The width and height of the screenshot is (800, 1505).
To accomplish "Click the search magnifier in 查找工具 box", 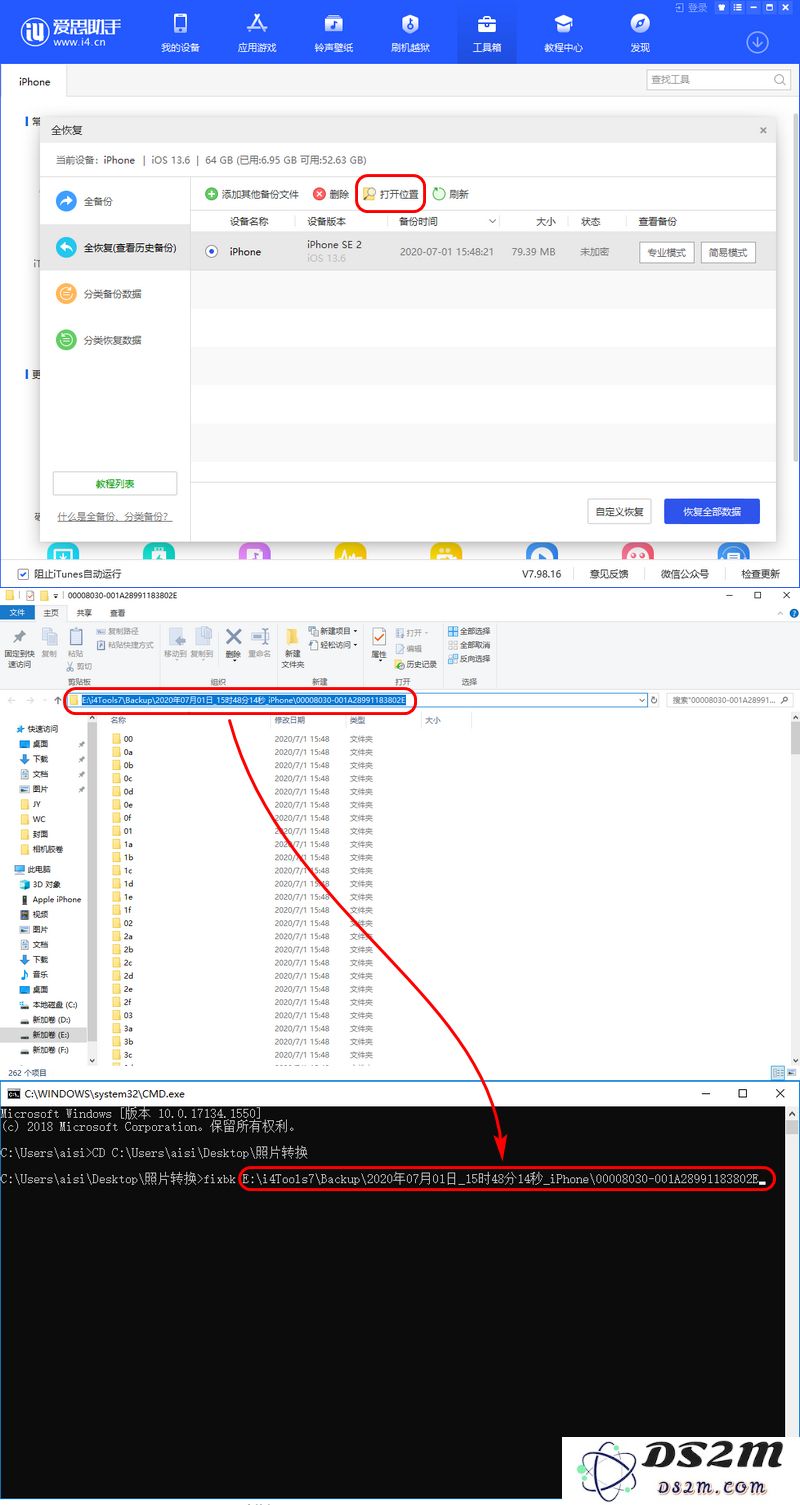I will [779, 79].
